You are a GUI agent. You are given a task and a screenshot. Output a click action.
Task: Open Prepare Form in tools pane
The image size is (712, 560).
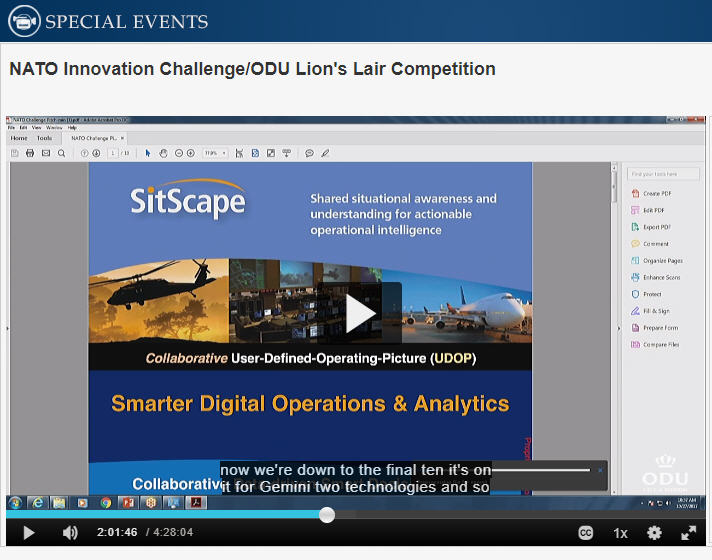click(x=654, y=328)
